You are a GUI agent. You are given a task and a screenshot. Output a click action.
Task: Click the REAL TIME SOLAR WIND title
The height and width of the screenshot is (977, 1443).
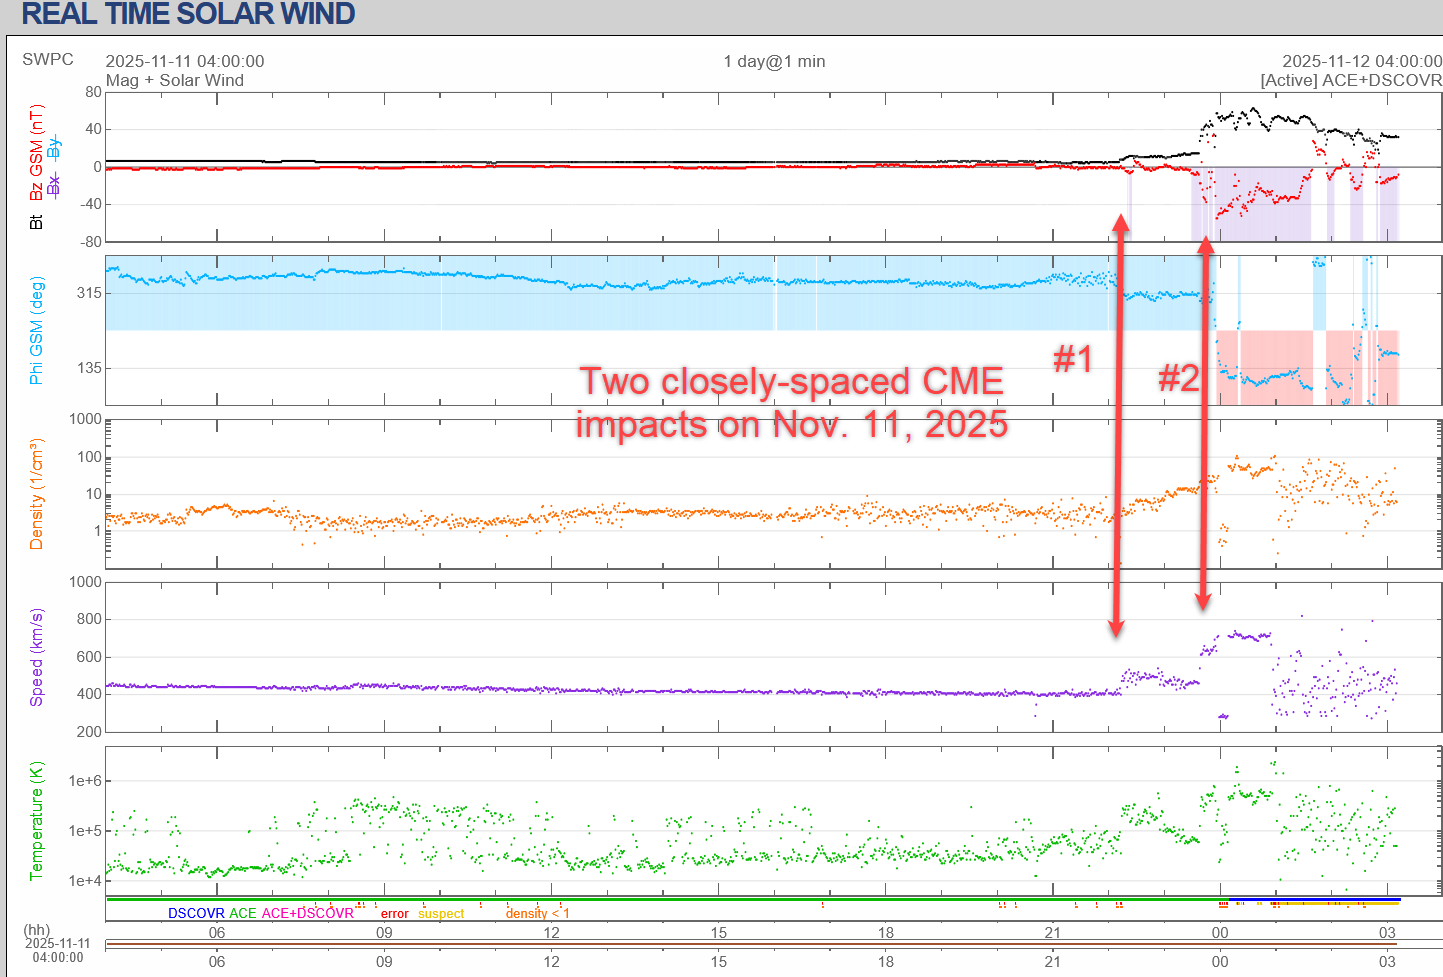click(x=188, y=14)
